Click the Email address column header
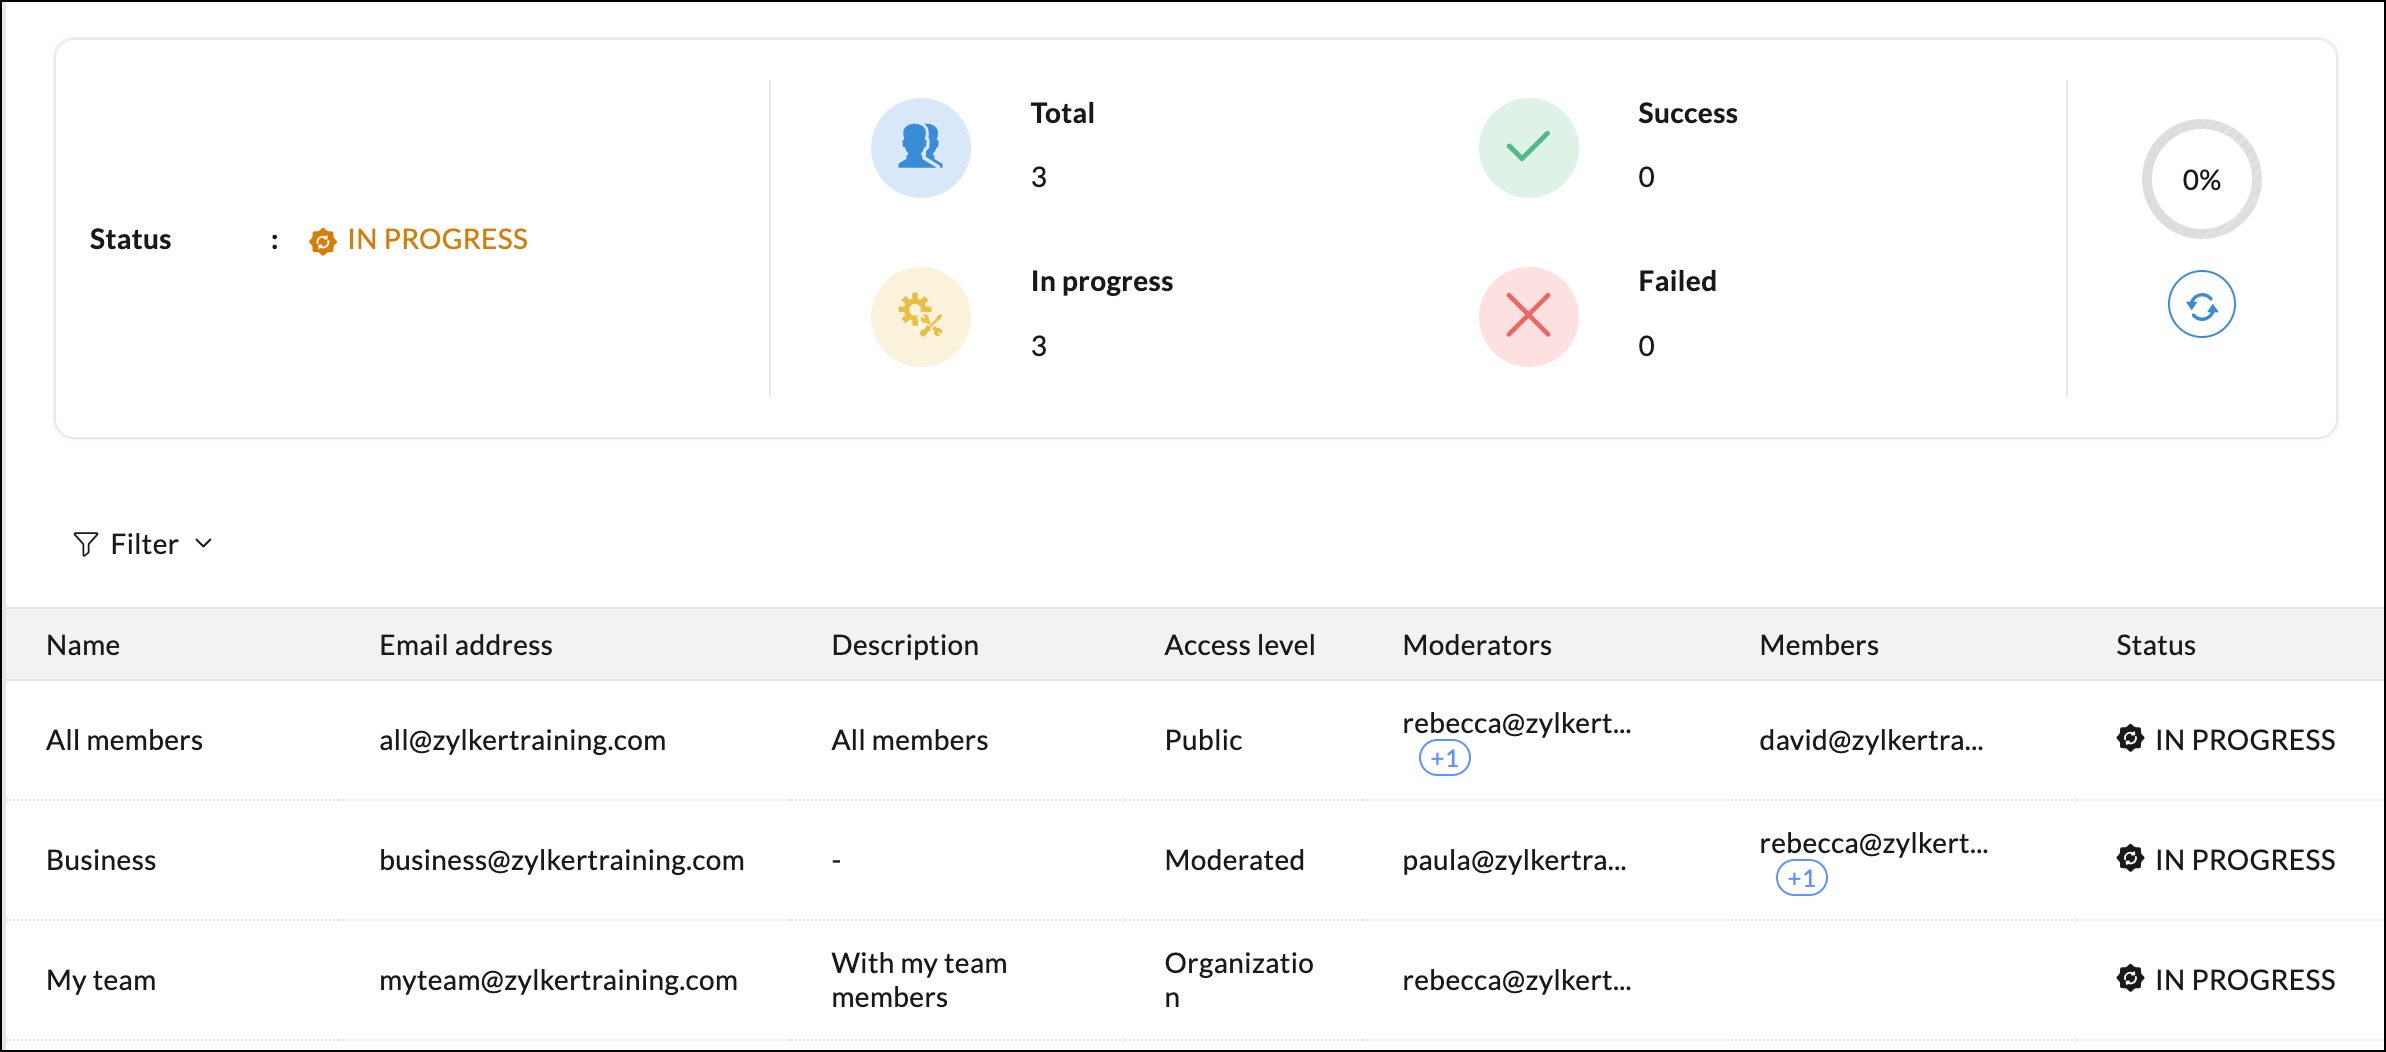Image resolution: width=2386 pixels, height=1052 pixels. [465, 645]
